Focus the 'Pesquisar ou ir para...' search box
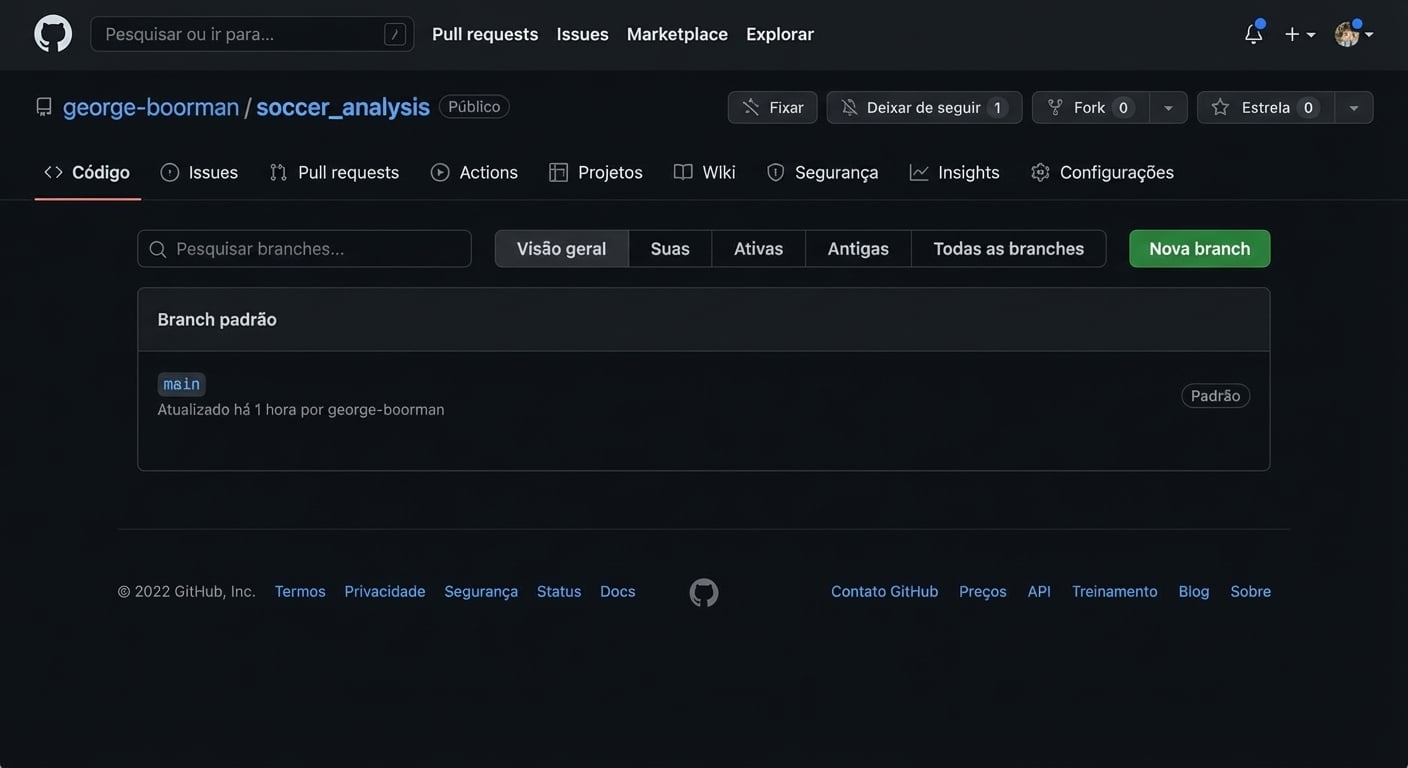1408x768 pixels. pyautogui.click(x=252, y=34)
